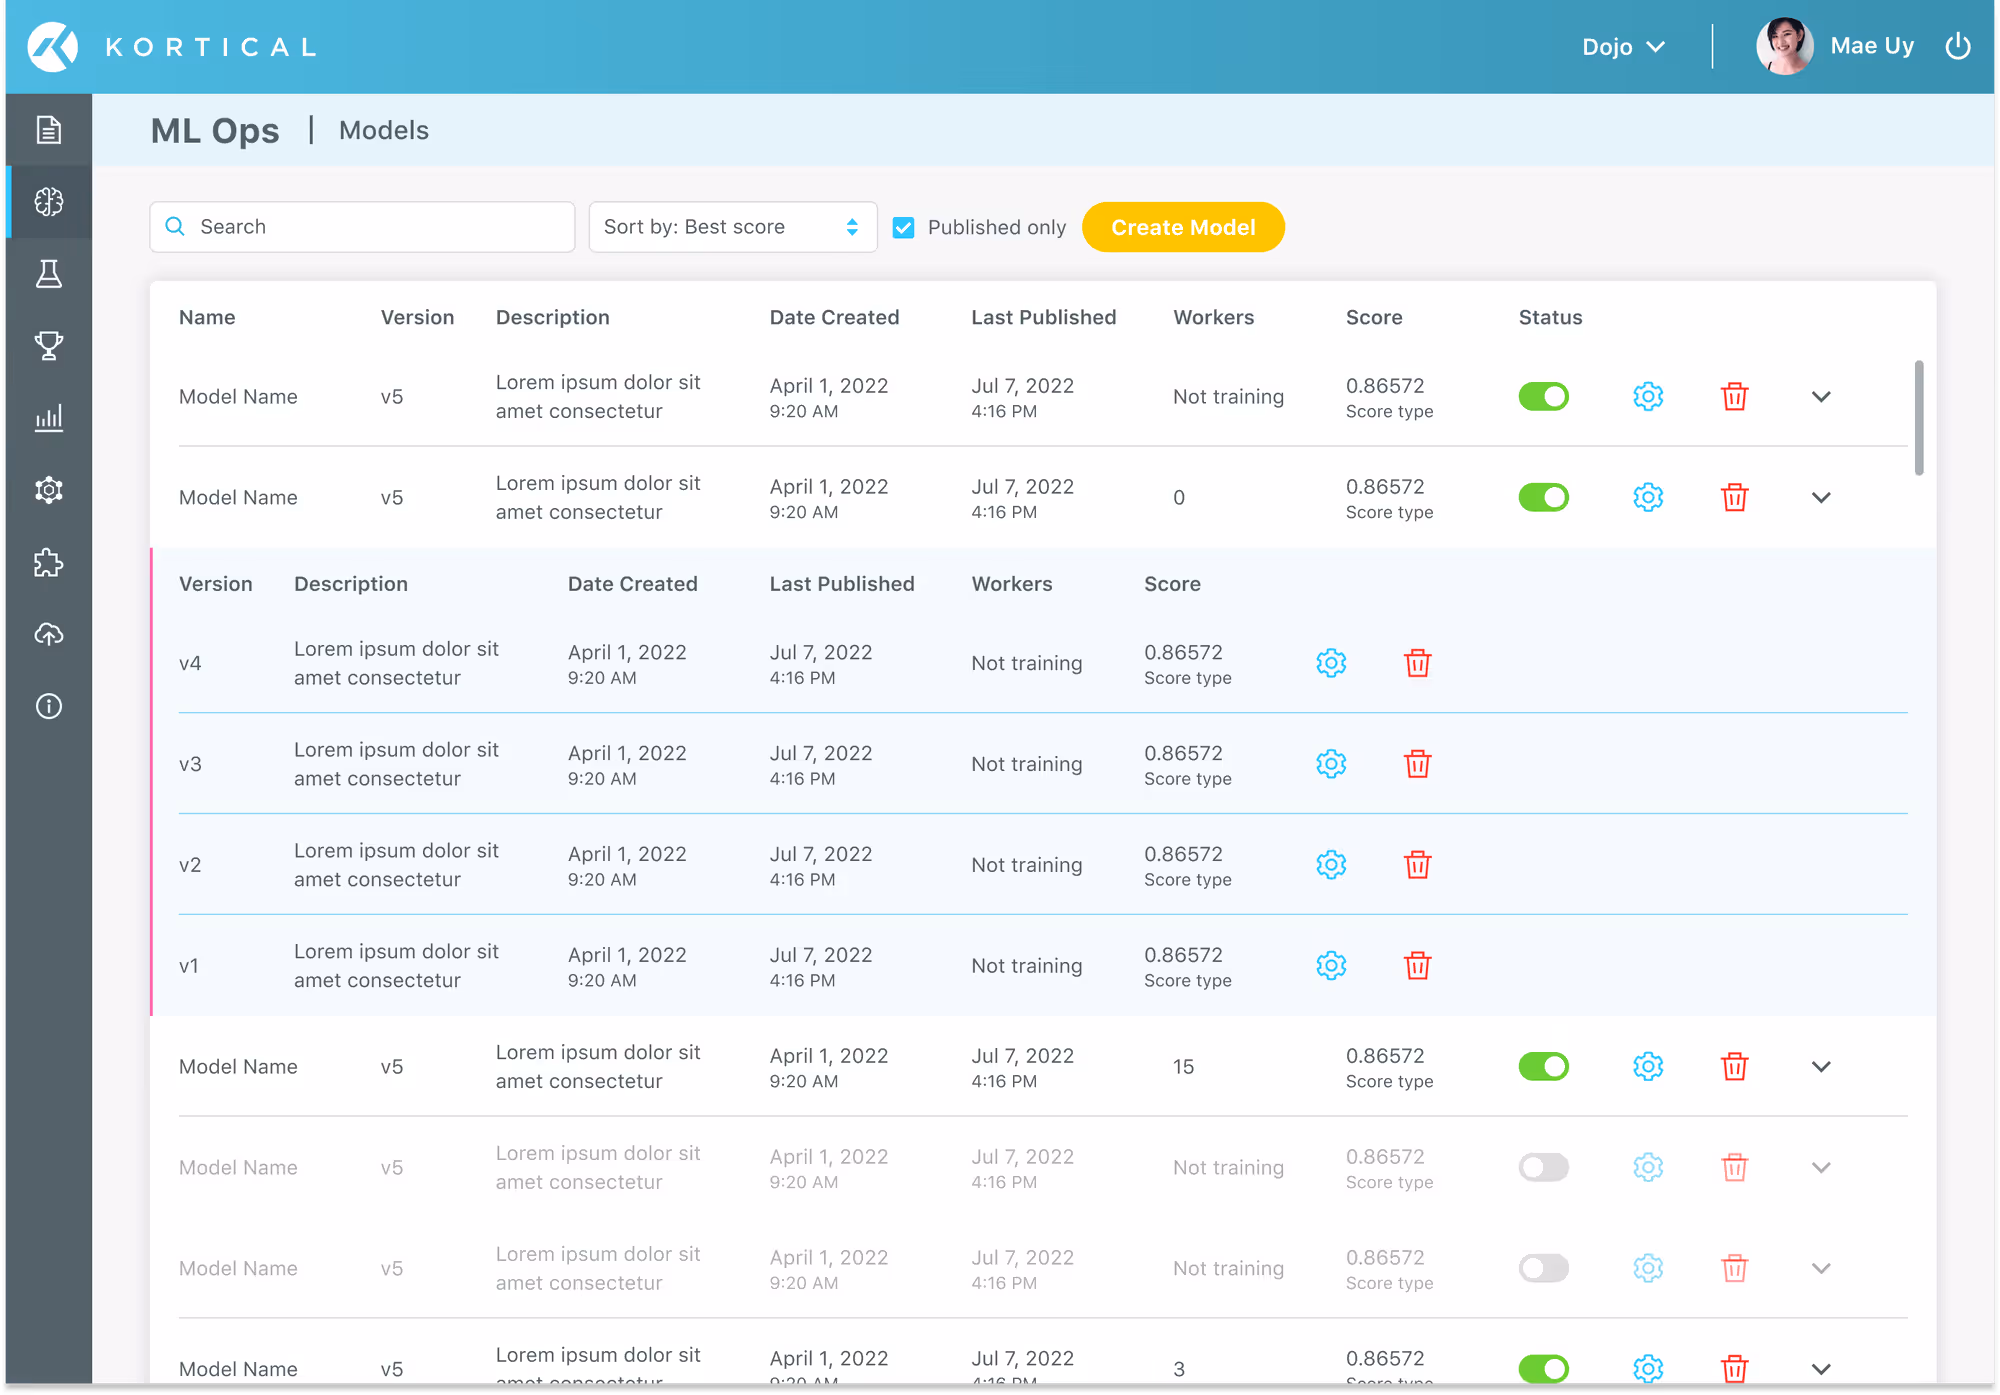Open the puzzle piece sidebar icon
Viewport: 2000px width, 1395px height.
click(x=48, y=563)
